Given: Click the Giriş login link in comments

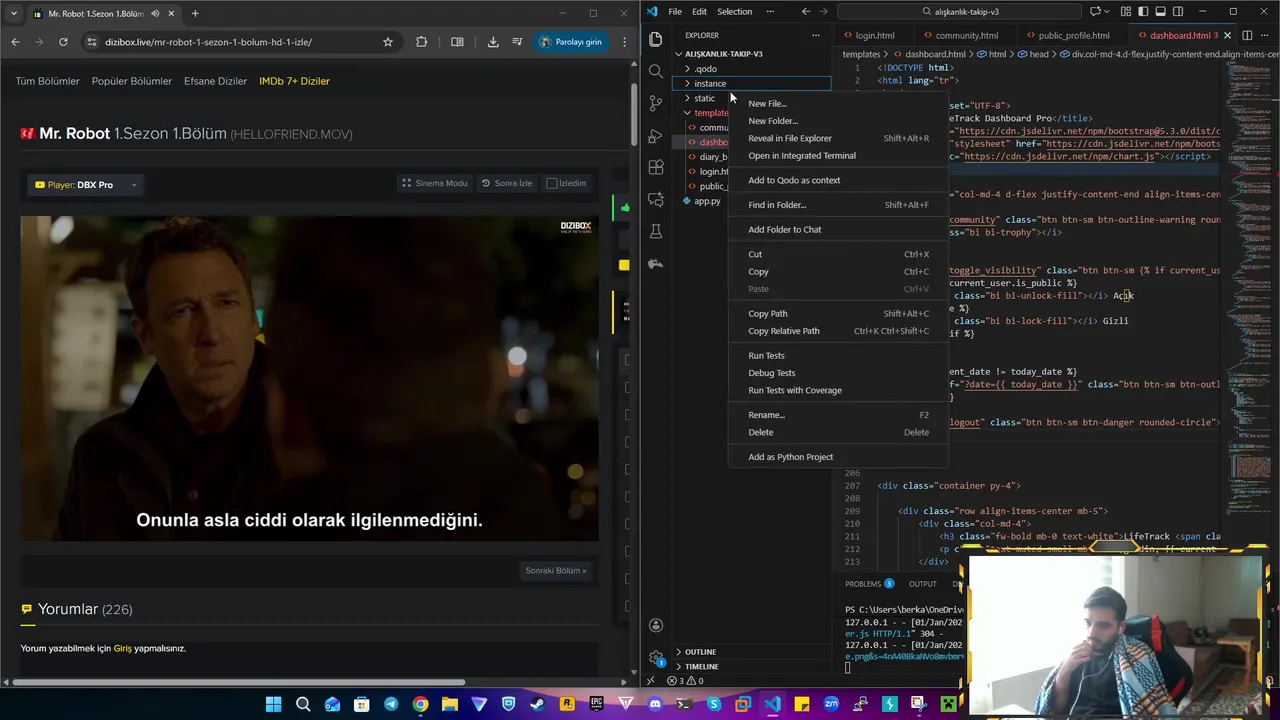Looking at the screenshot, I should pos(122,648).
